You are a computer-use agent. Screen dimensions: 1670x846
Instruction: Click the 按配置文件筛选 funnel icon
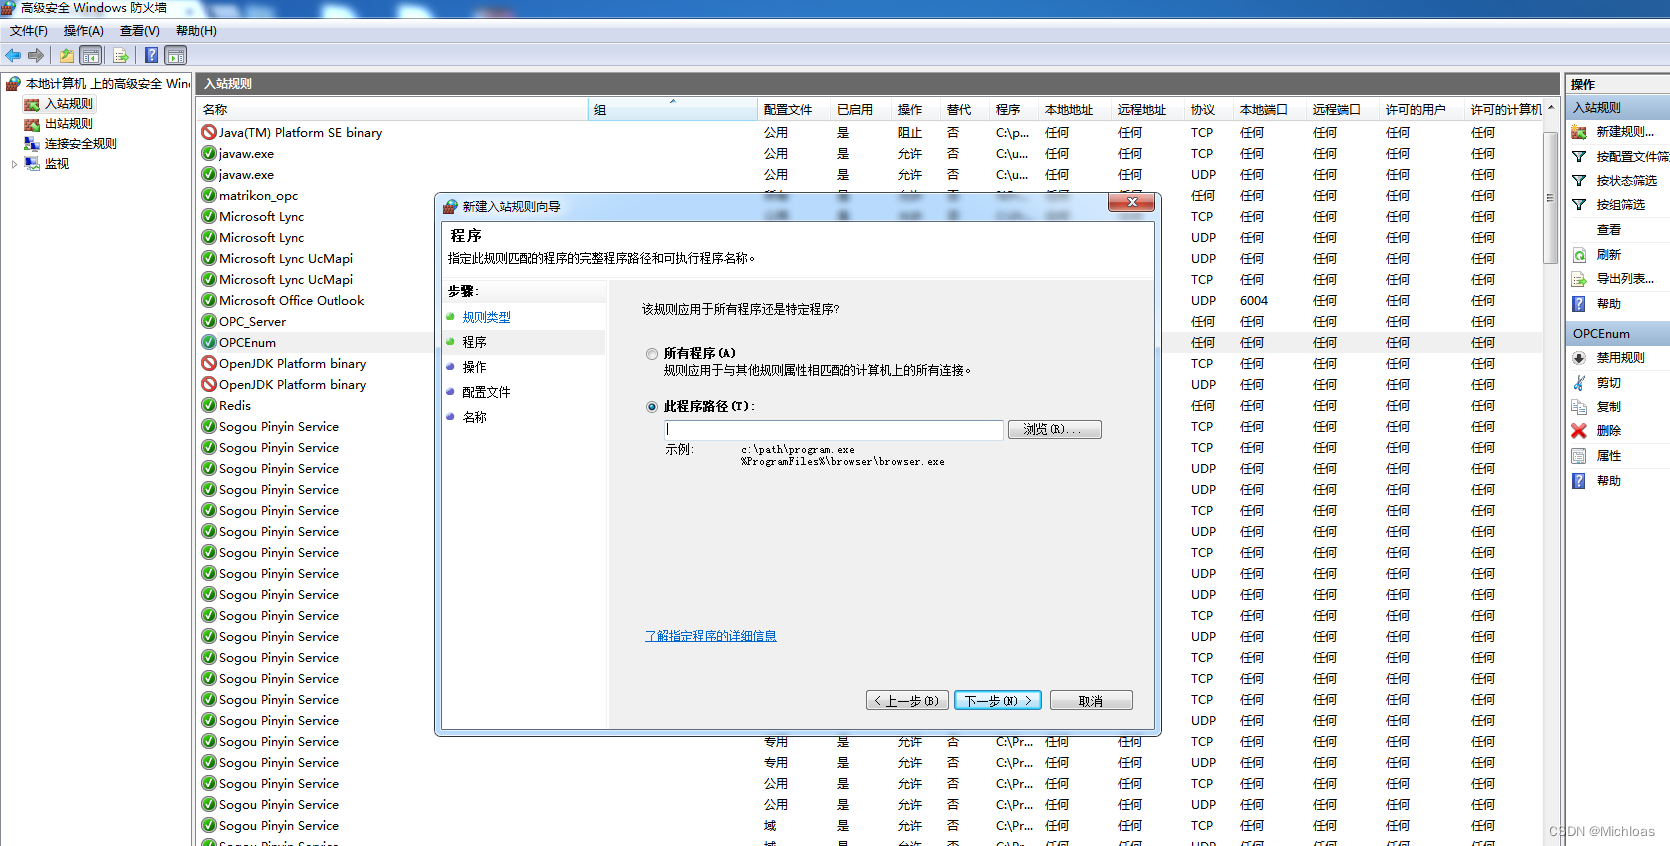[x=1579, y=157]
